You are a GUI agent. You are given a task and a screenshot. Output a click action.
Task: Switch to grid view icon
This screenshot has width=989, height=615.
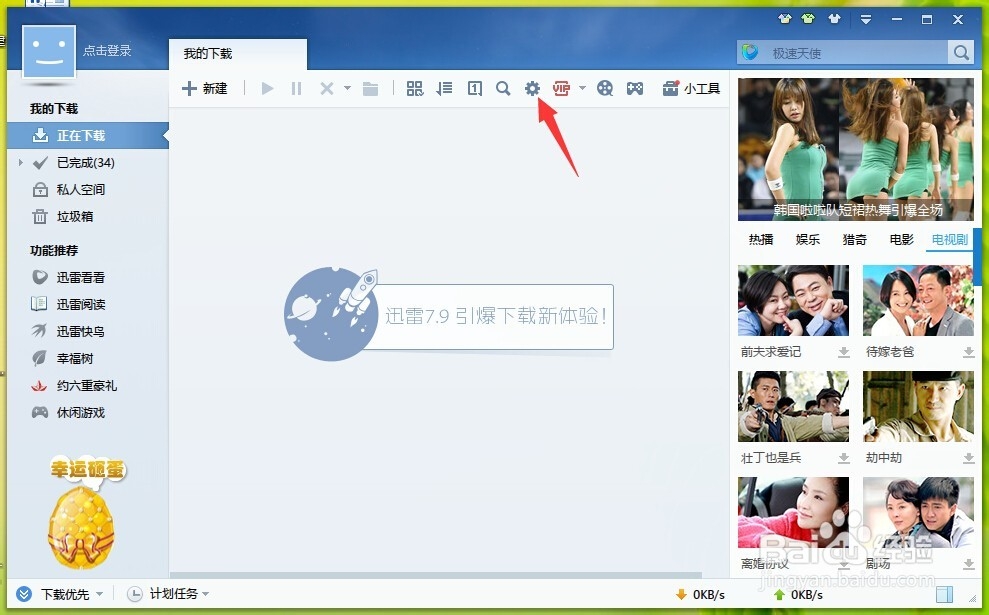[x=414, y=89]
